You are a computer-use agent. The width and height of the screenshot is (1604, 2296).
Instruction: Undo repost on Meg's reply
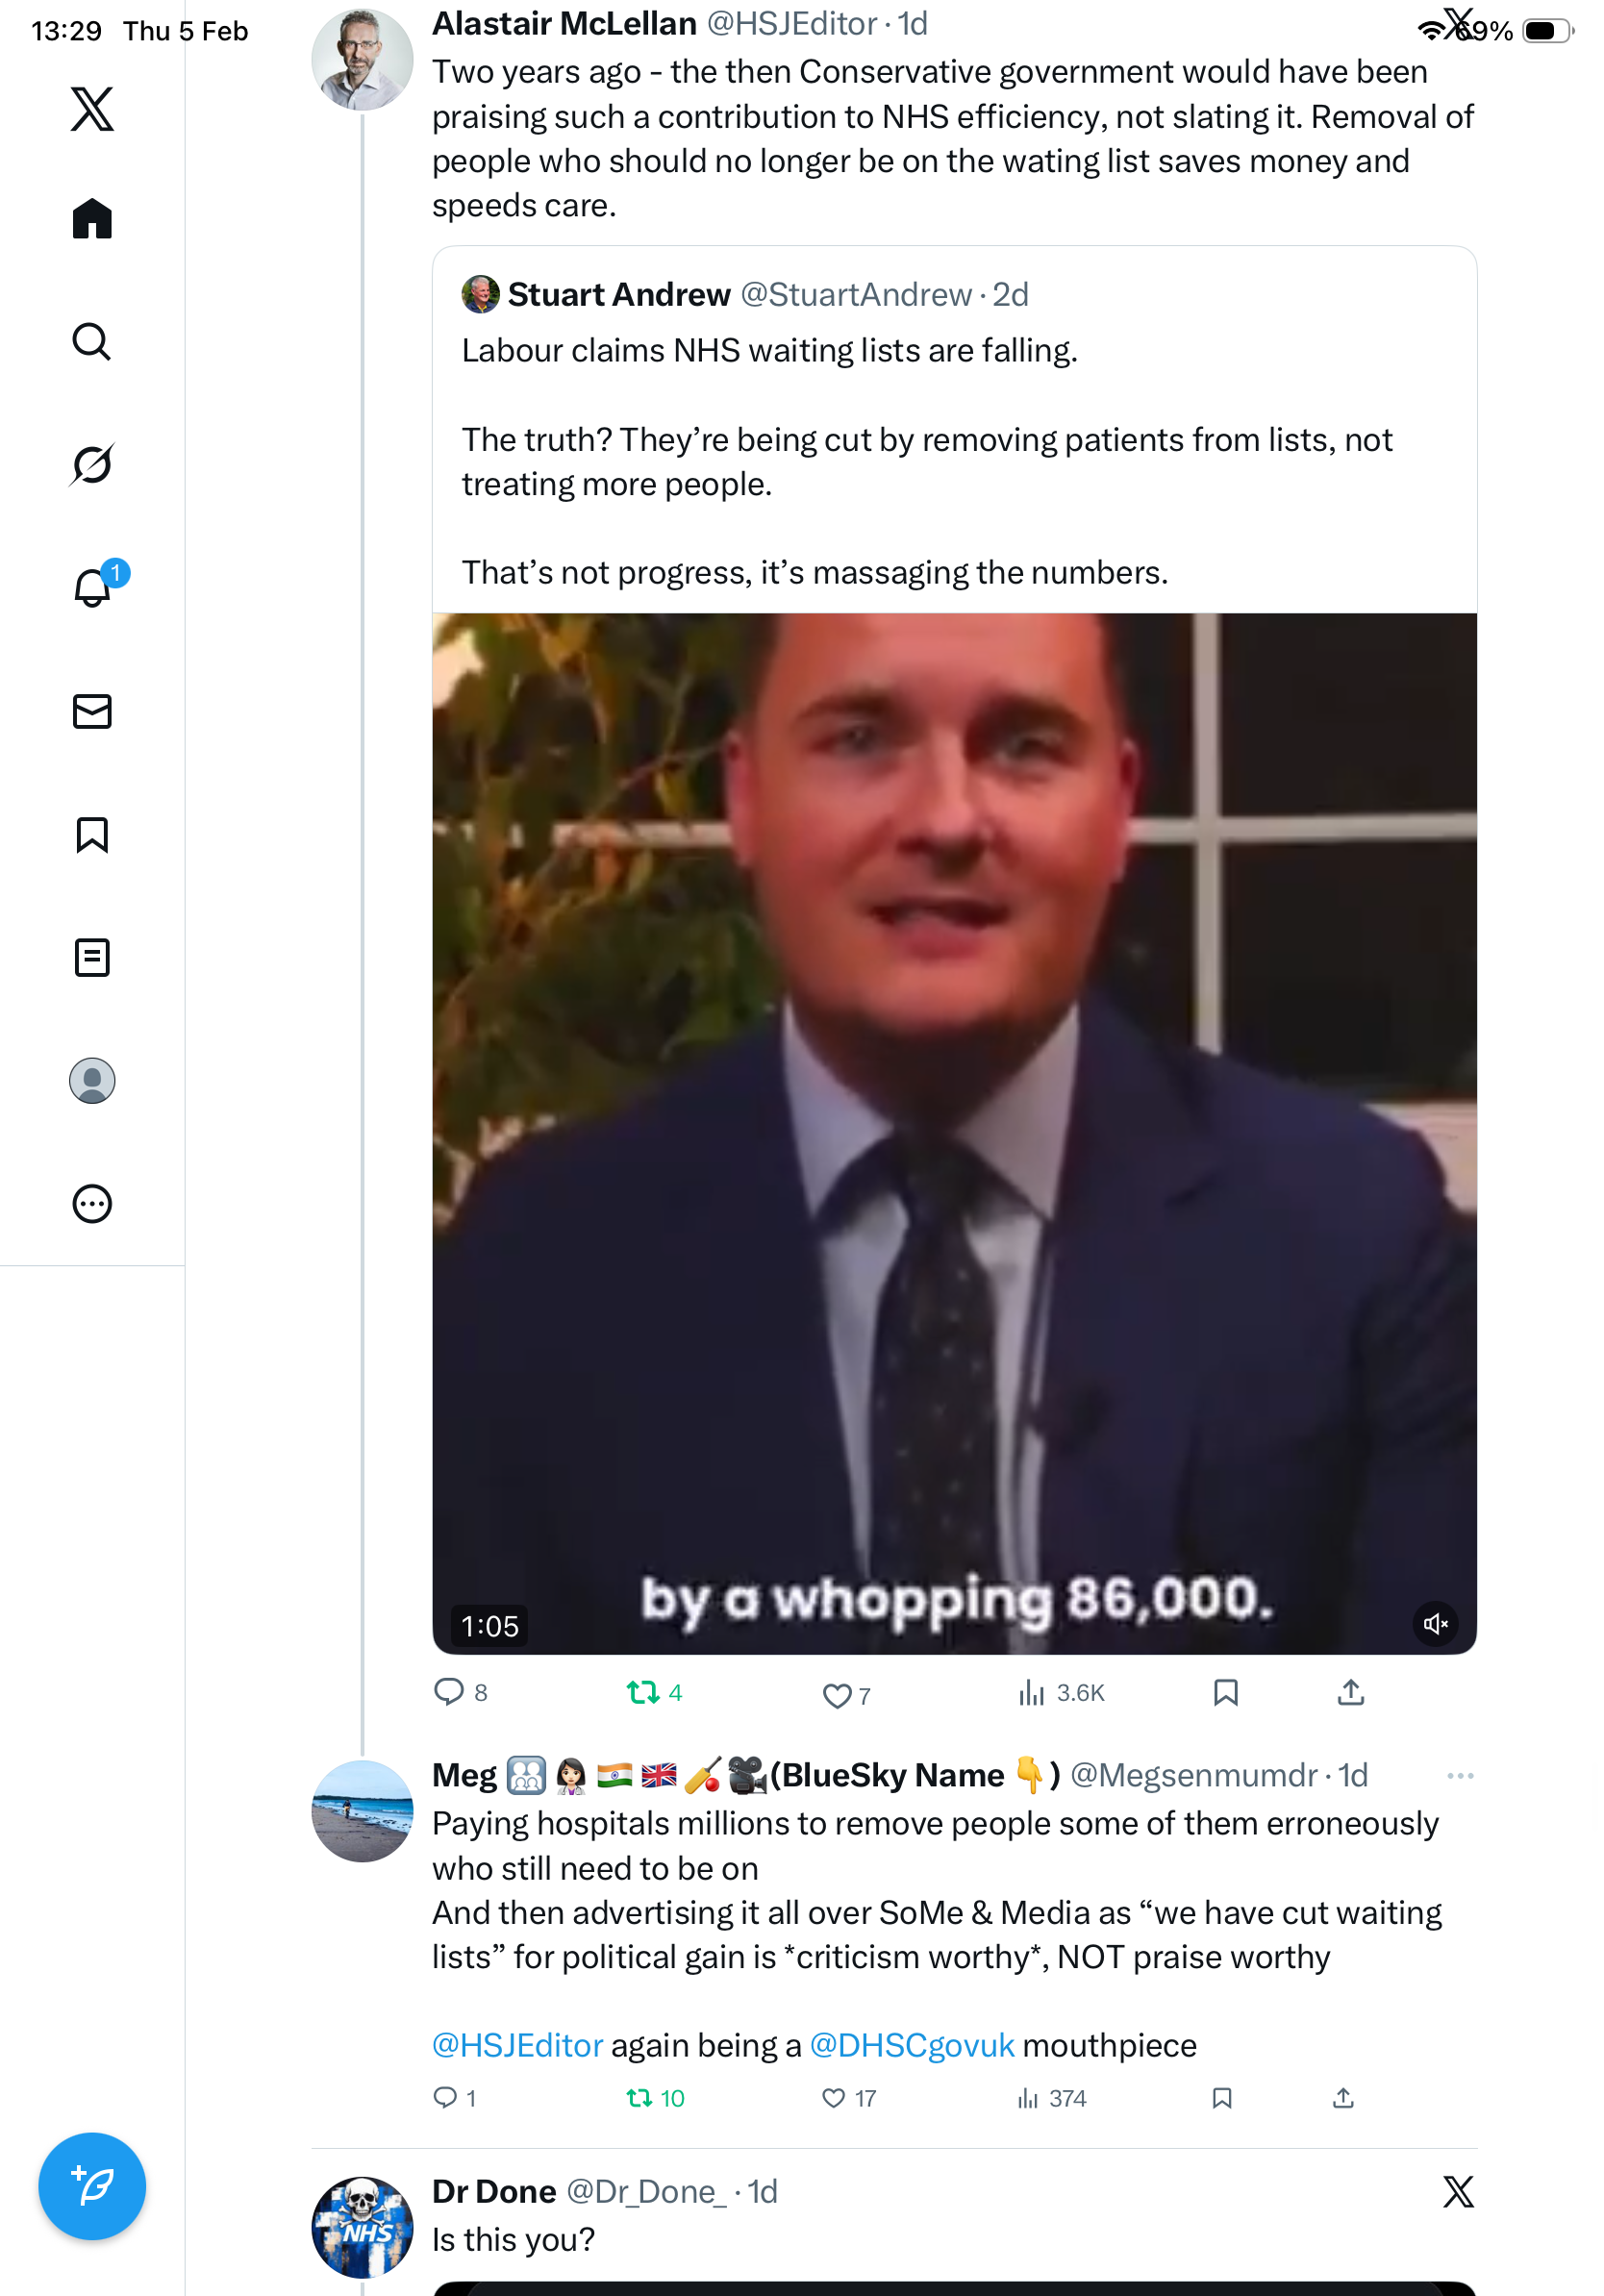(x=639, y=2097)
